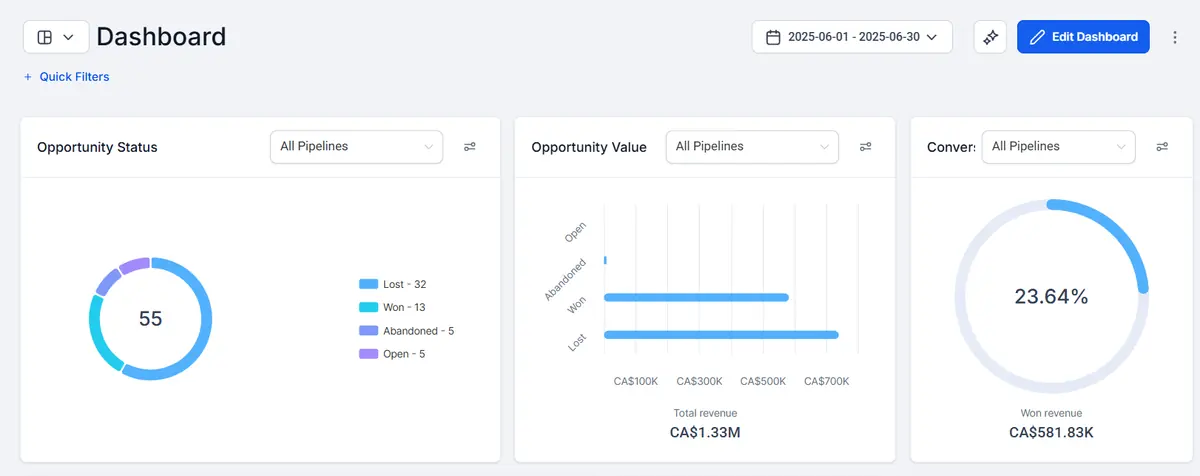
Task: Click the Won - 13 legend swatch
Action: tap(368, 308)
